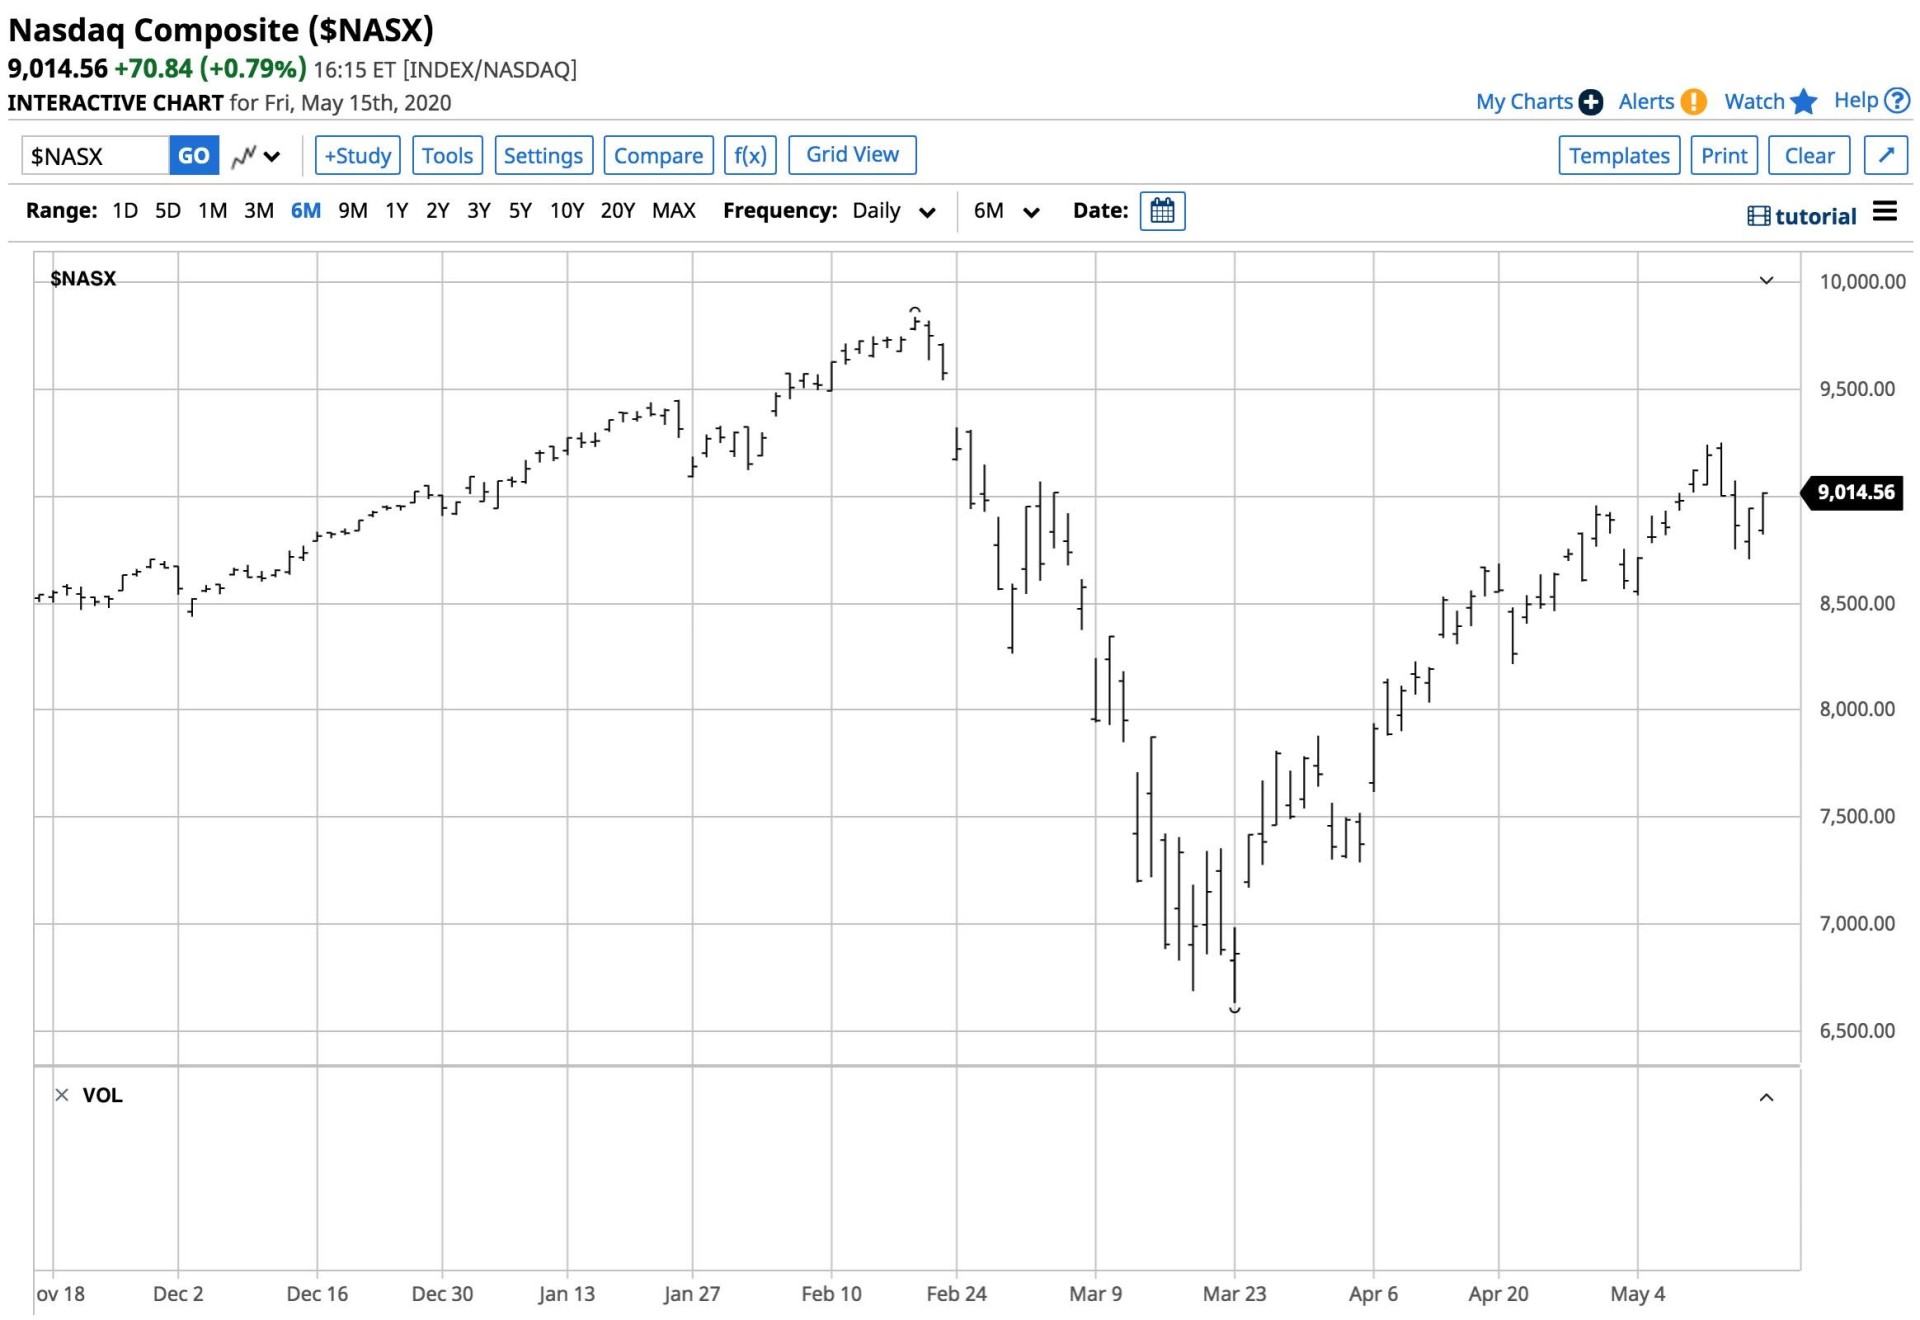Switch to Grid View

[x=852, y=154]
